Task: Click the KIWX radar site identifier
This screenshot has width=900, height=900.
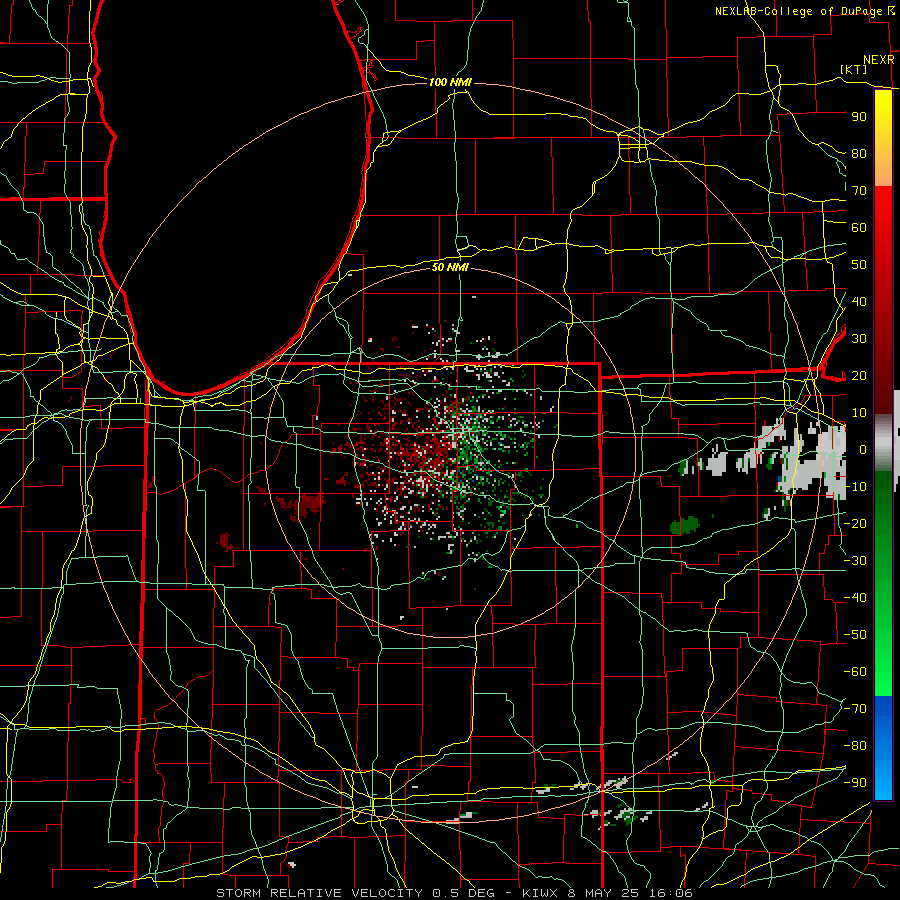Action: tap(540, 893)
